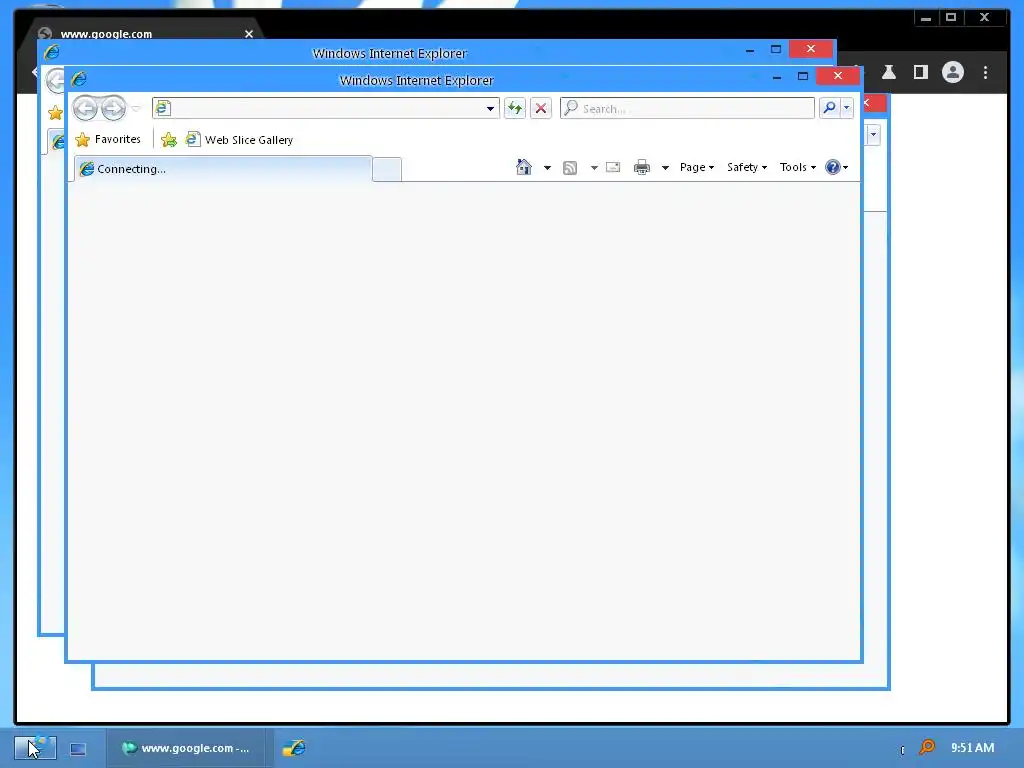Screen dimensions: 1024x768
Task: Open the Chrome profile avatar
Action: point(953,72)
